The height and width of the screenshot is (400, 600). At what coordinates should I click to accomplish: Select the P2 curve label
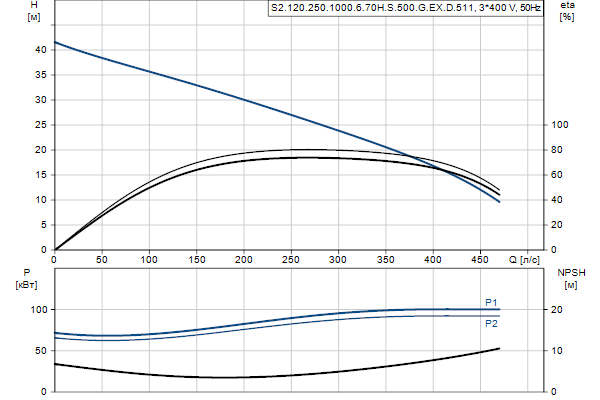pos(491,324)
